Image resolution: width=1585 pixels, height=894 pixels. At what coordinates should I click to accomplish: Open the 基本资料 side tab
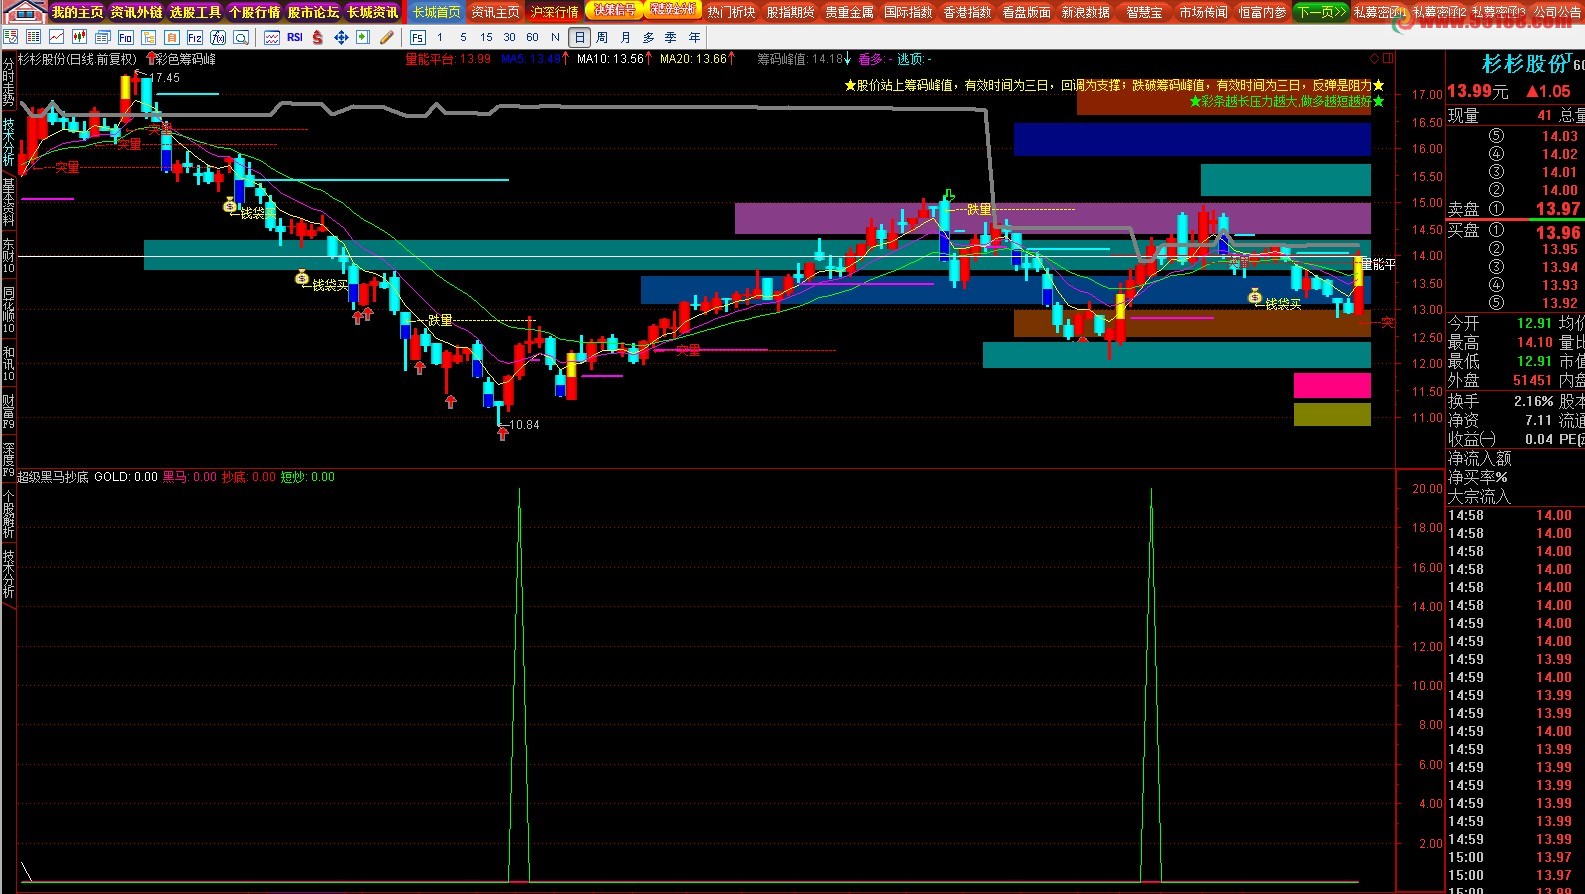point(8,201)
